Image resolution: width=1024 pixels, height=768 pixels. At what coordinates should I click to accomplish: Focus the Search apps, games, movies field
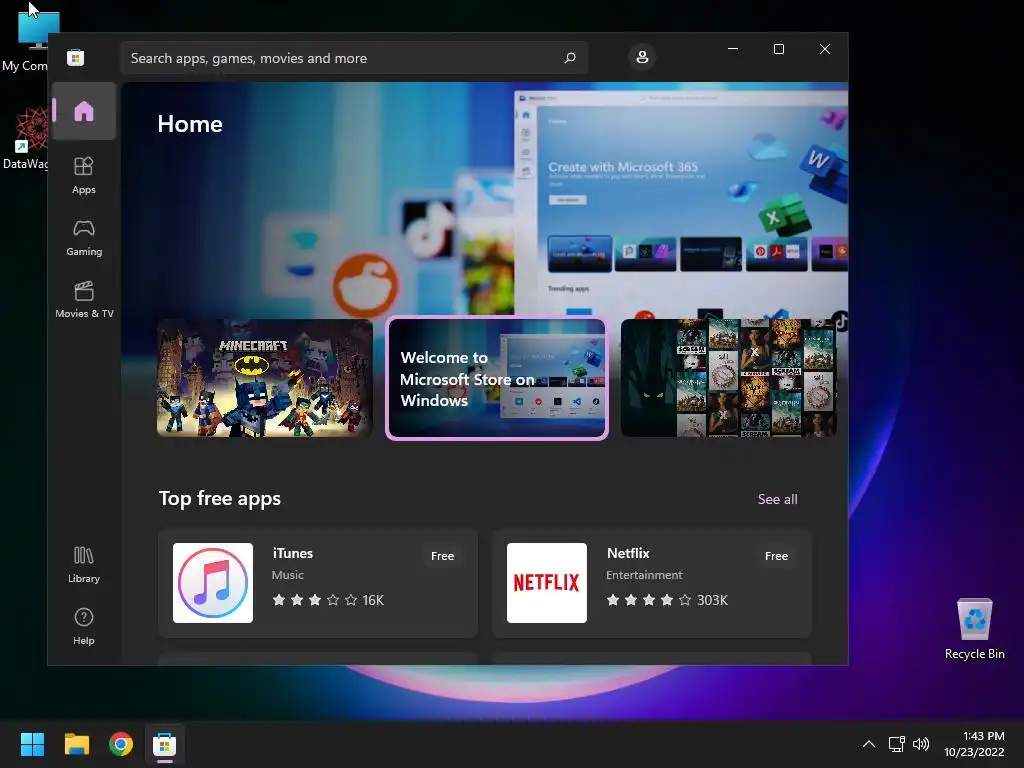354,58
